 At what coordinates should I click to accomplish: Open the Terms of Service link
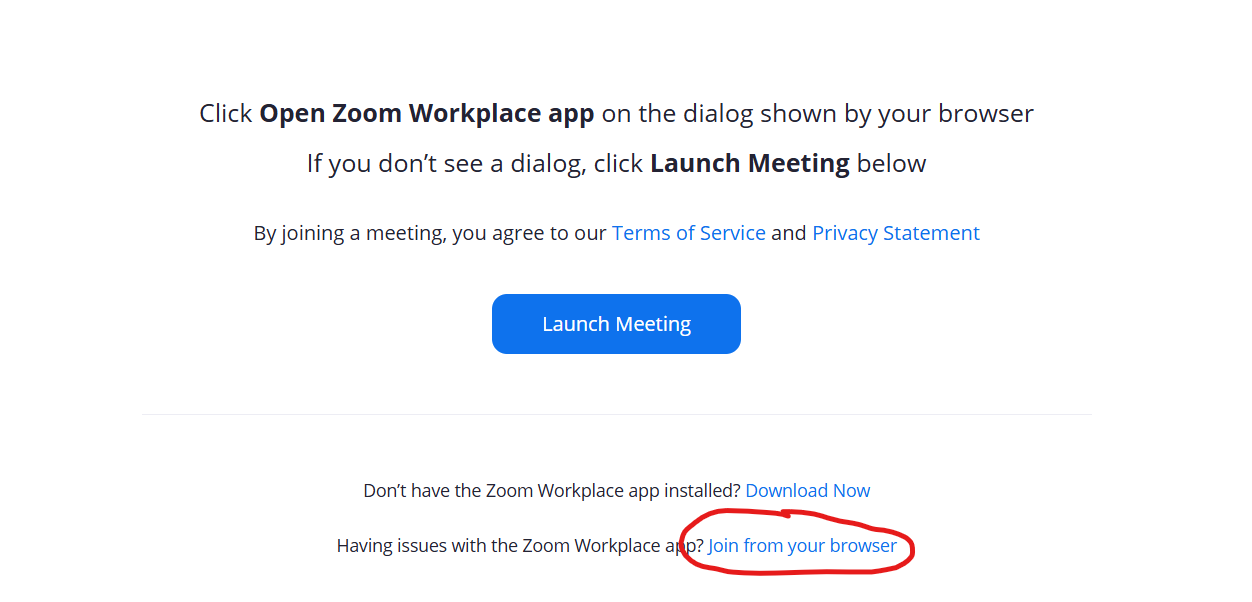pos(688,233)
